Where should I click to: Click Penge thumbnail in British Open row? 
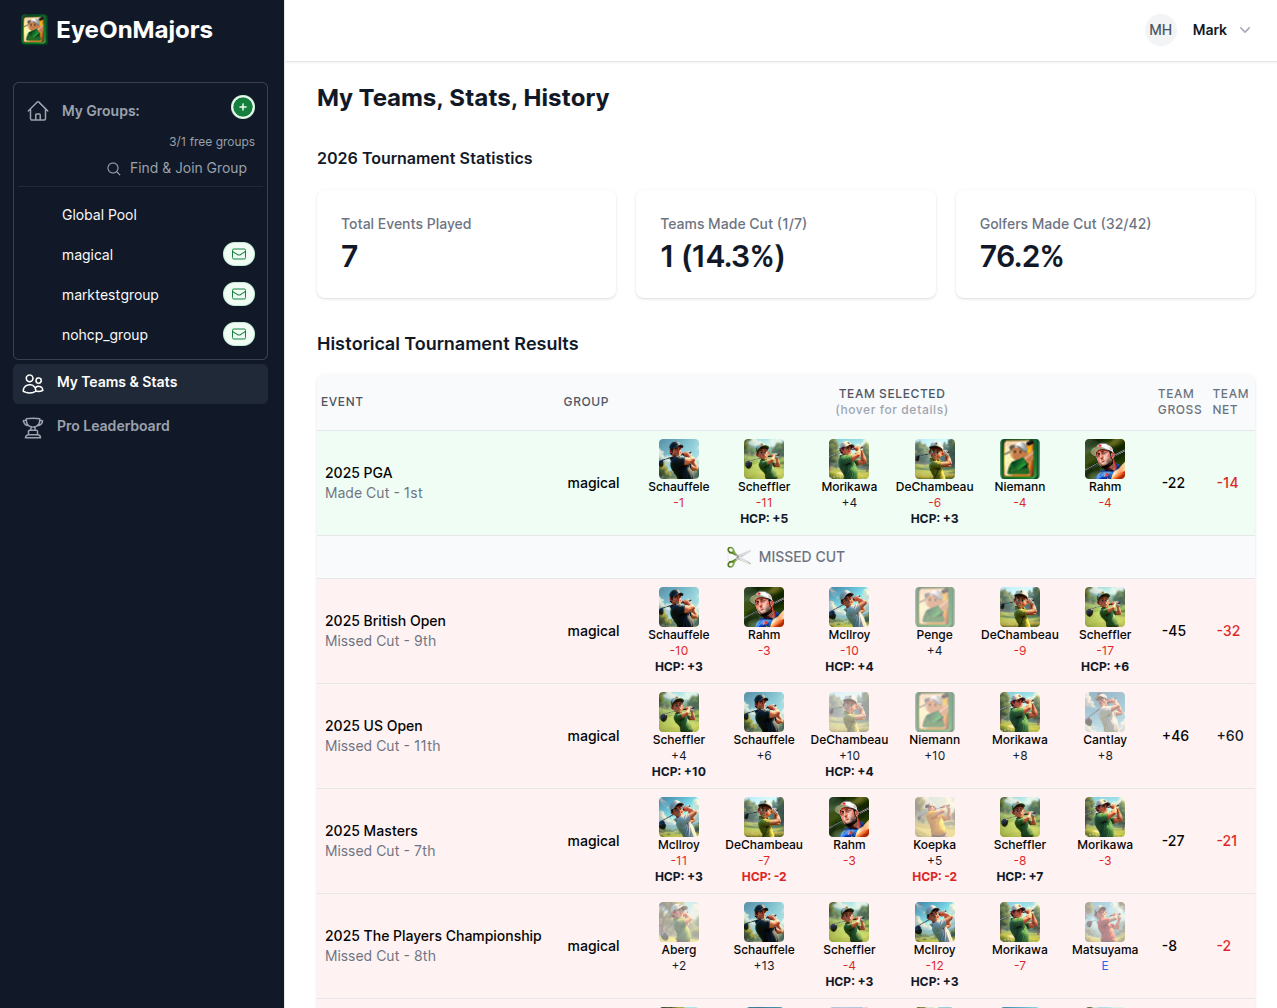coord(934,607)
